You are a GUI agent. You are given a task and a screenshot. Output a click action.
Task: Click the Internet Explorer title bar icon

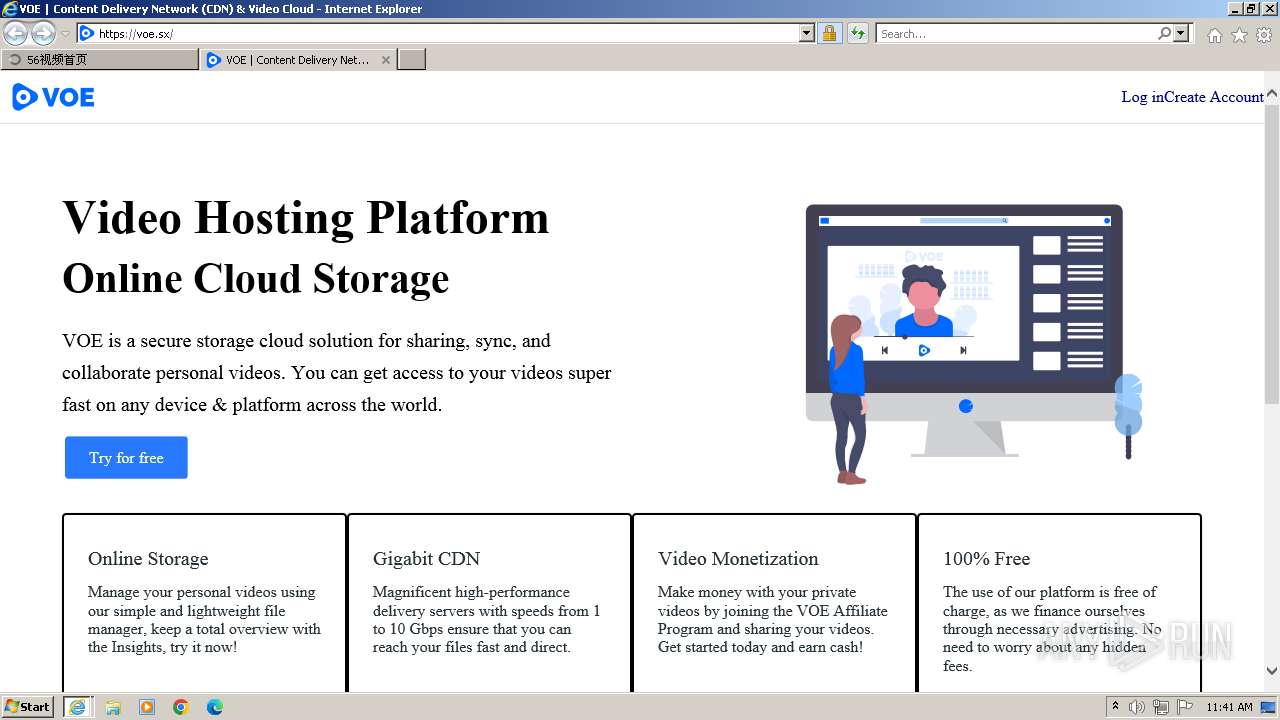click(10, 9)
